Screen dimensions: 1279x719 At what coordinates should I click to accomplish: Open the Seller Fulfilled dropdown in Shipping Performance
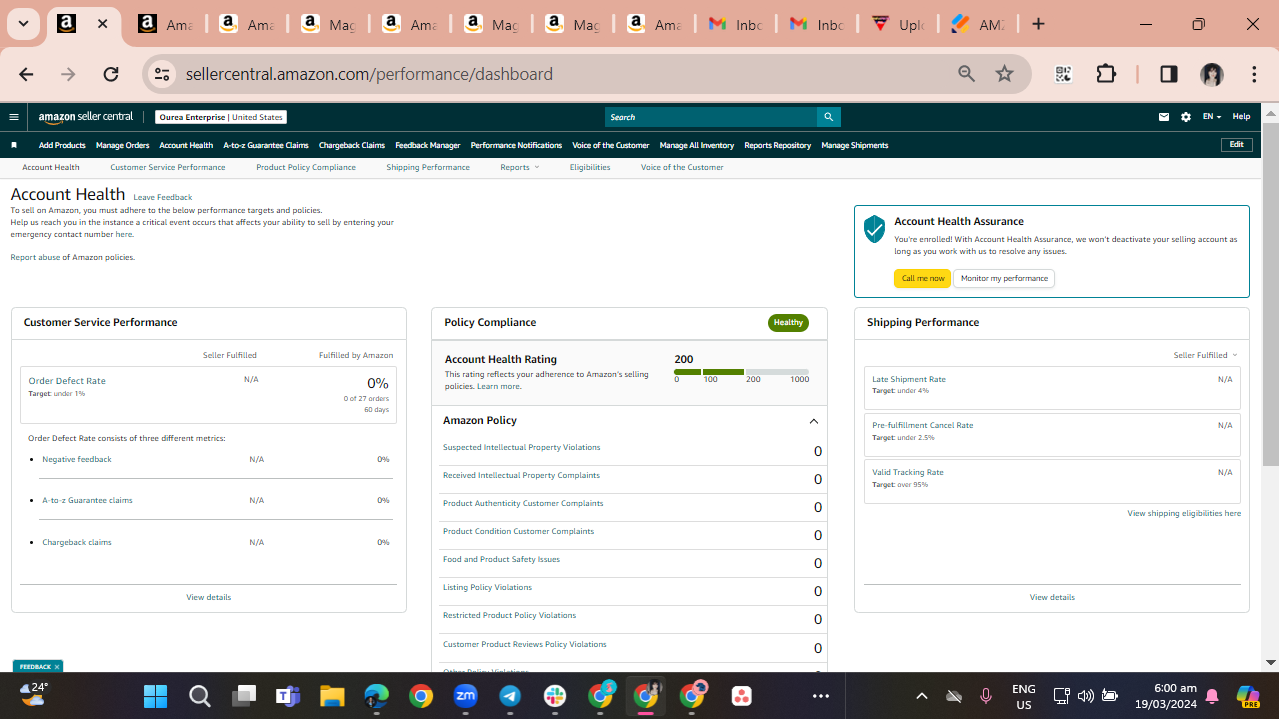click(x=1205, y=355)
